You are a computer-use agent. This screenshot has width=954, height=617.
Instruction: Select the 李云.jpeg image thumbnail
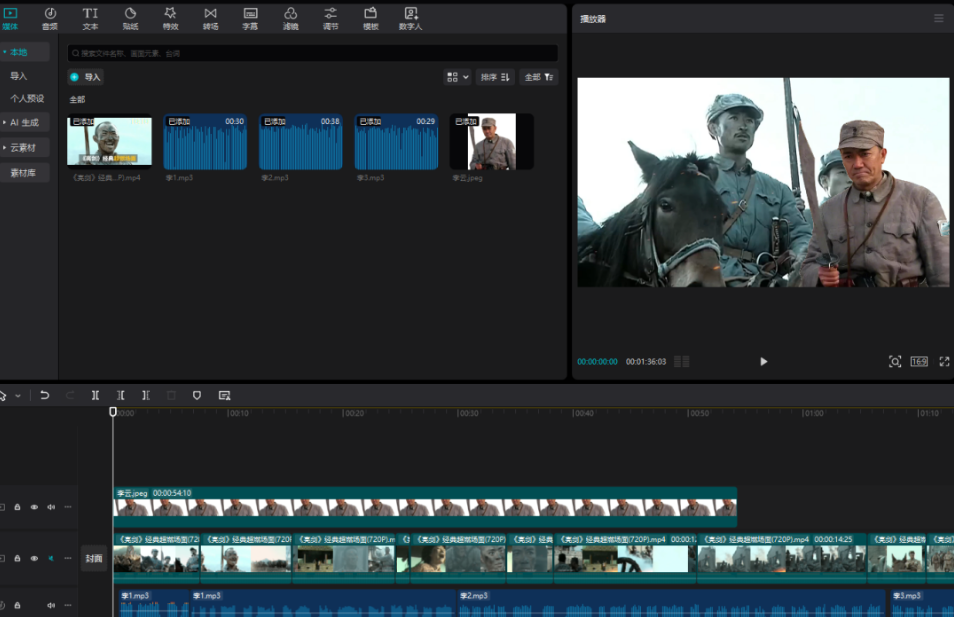coord(492,141)
